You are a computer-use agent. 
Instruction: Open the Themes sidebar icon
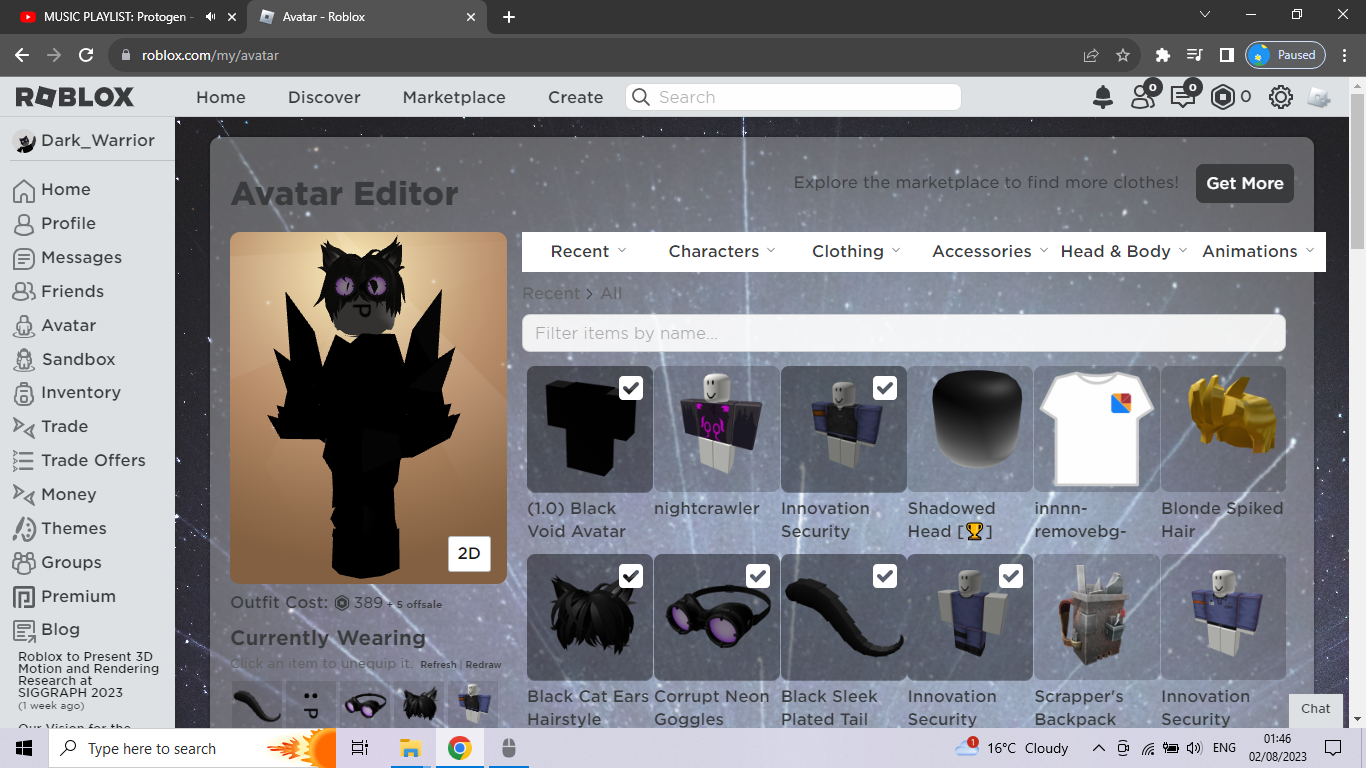(x=24, y=529)
